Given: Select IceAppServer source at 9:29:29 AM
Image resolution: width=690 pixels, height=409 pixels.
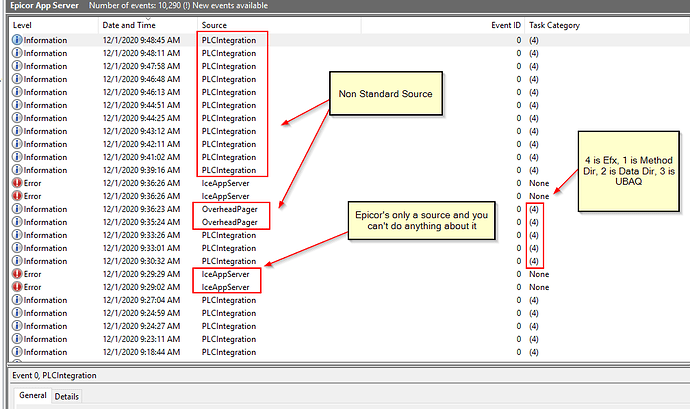Looking at the screenshot, I should 225,274.
